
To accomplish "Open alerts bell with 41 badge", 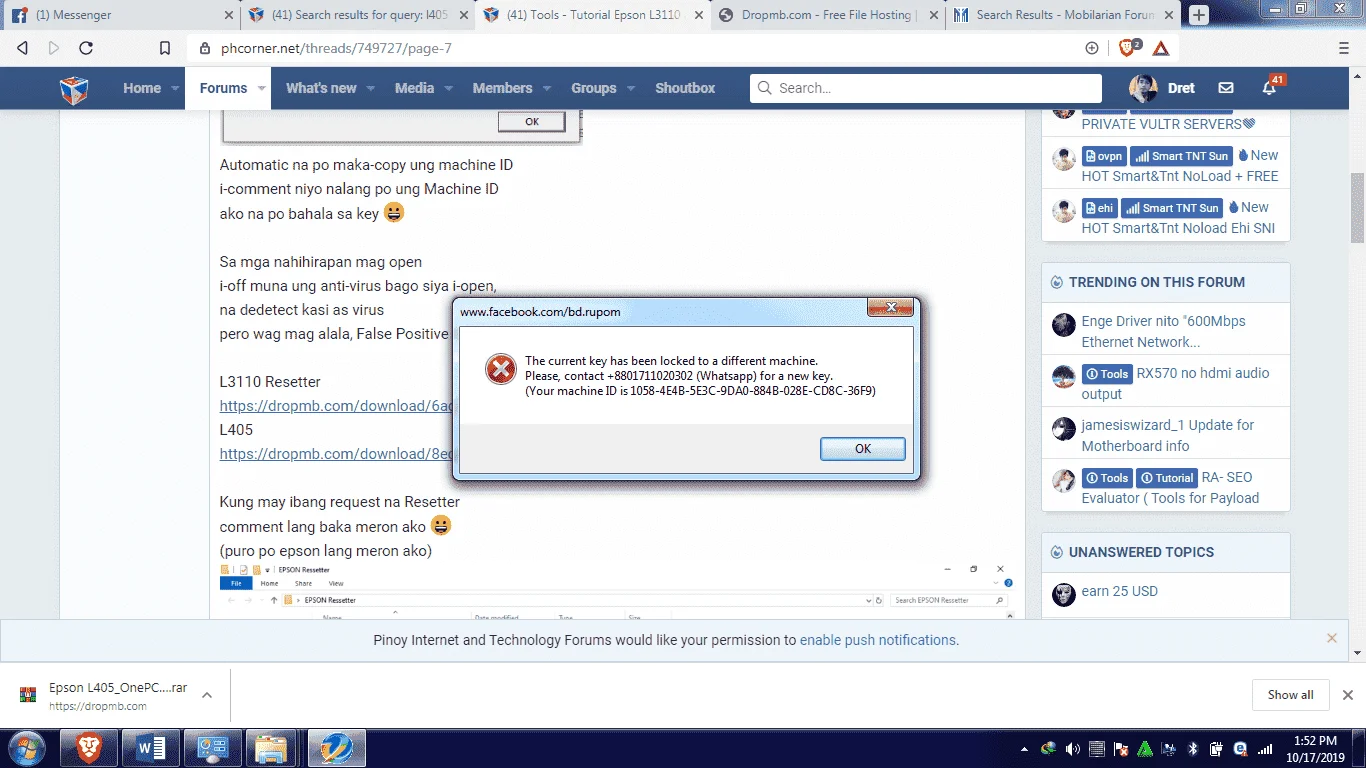I will pos(1270,87).
